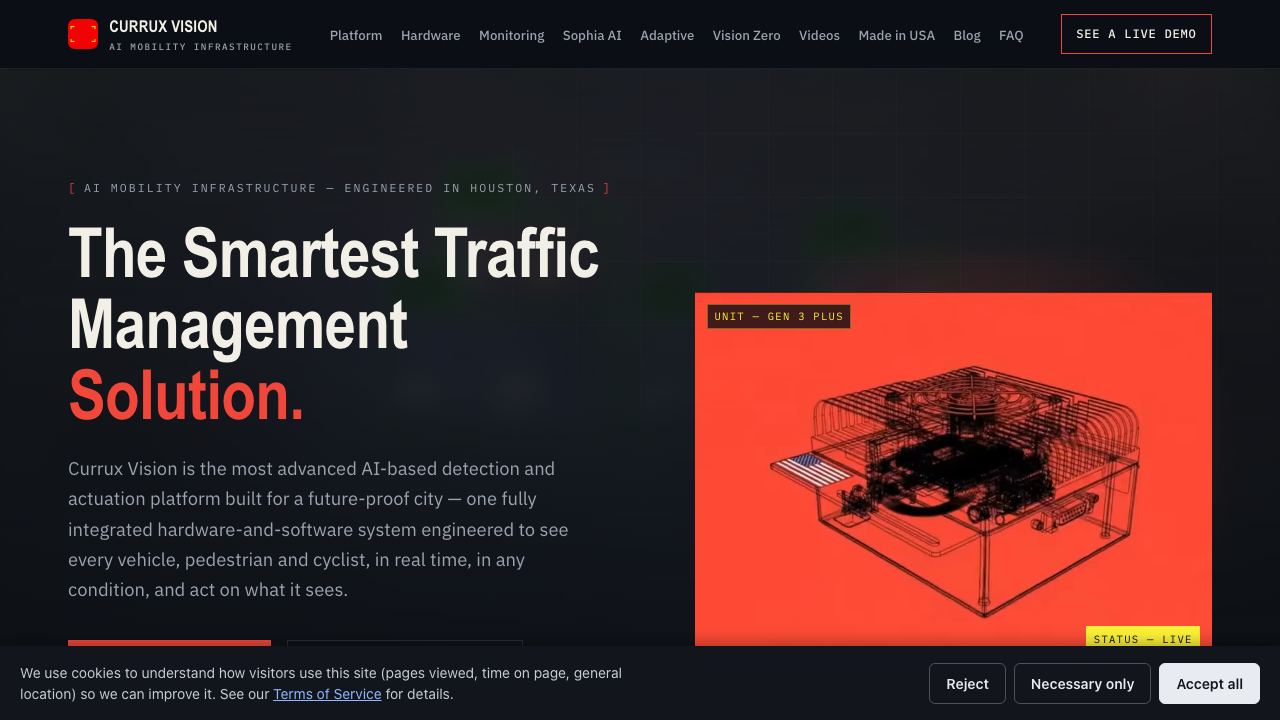Click the AI Mobility Infrastructure logo subtitle
This screenshot has width=1280, height=720.
(x=200, y=47)
